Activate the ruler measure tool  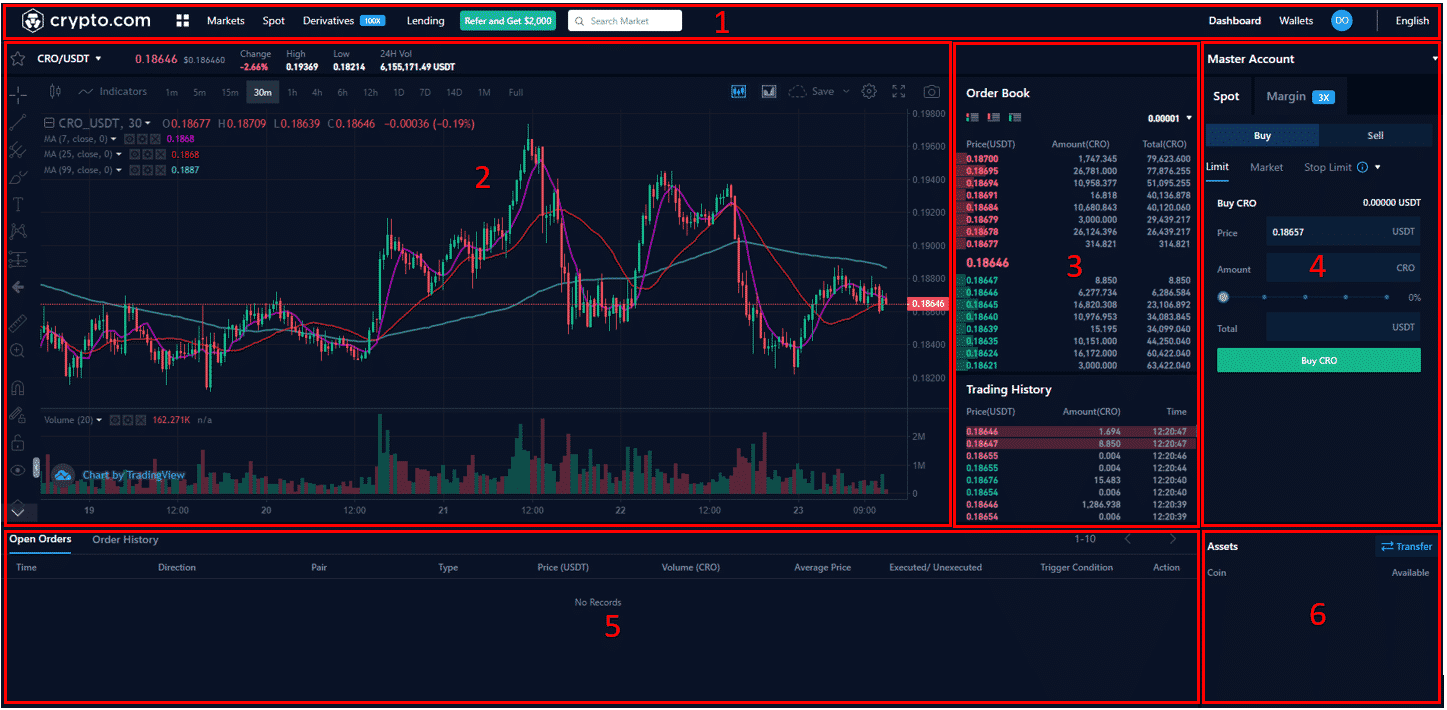(x=18, y=324)
